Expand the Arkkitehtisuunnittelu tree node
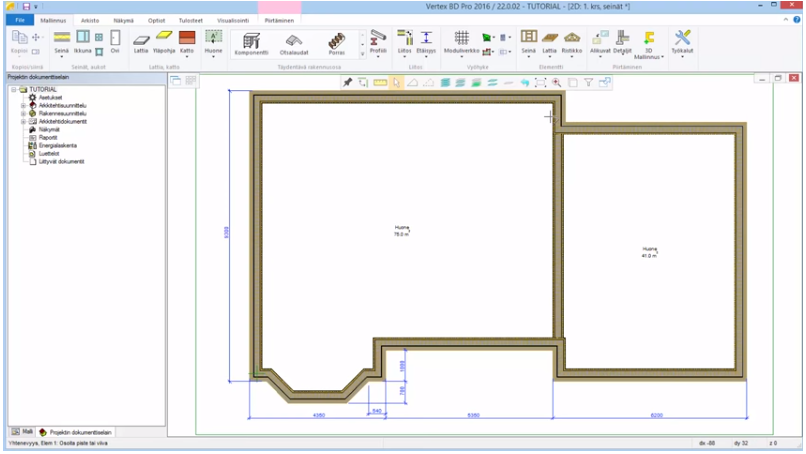This screenshot has width=806, height=454. click(x=22, y=105)
